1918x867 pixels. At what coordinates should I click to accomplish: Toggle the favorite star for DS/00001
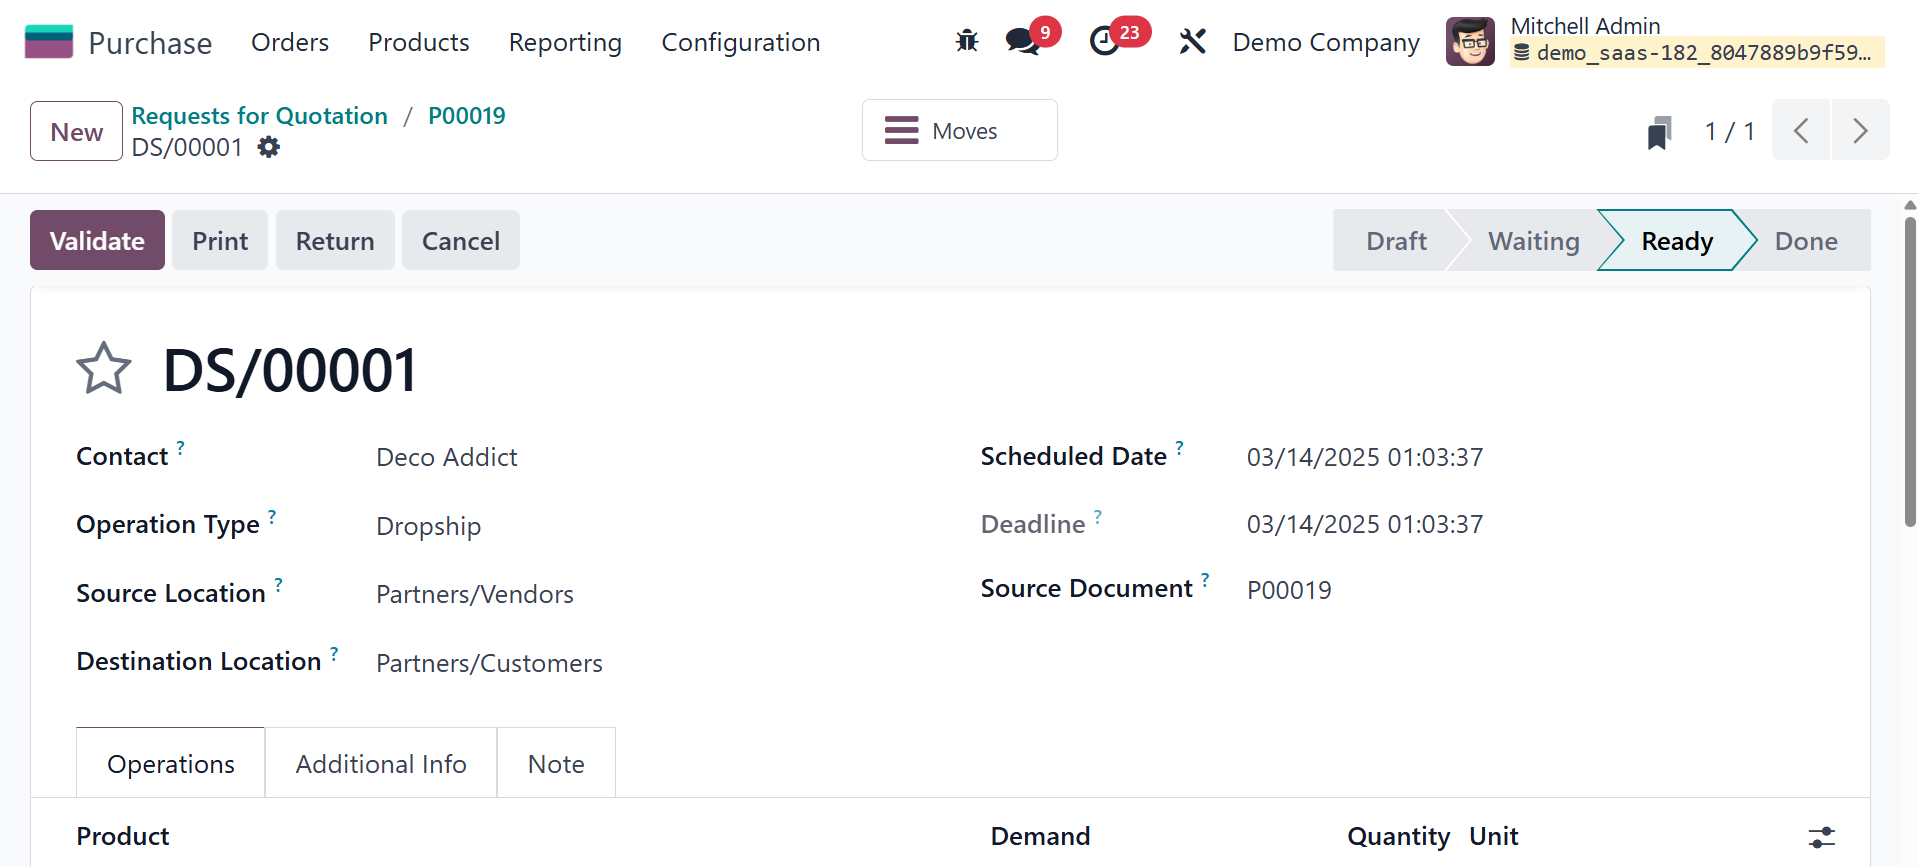(104, 369)
